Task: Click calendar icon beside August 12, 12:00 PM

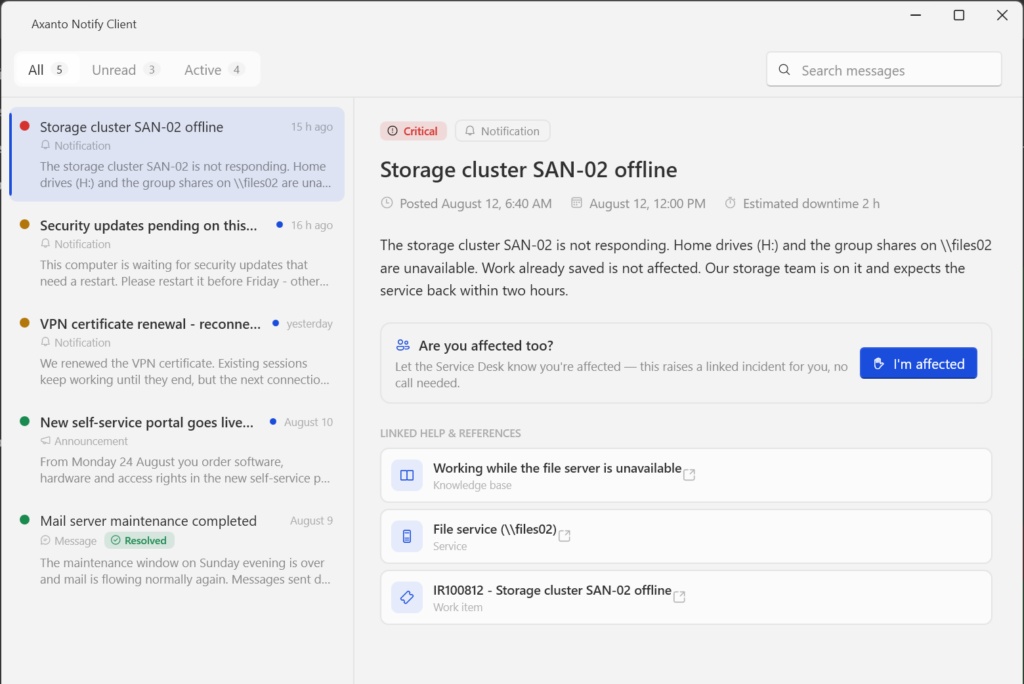Action: pyautogui.click(x=576, y=203)
